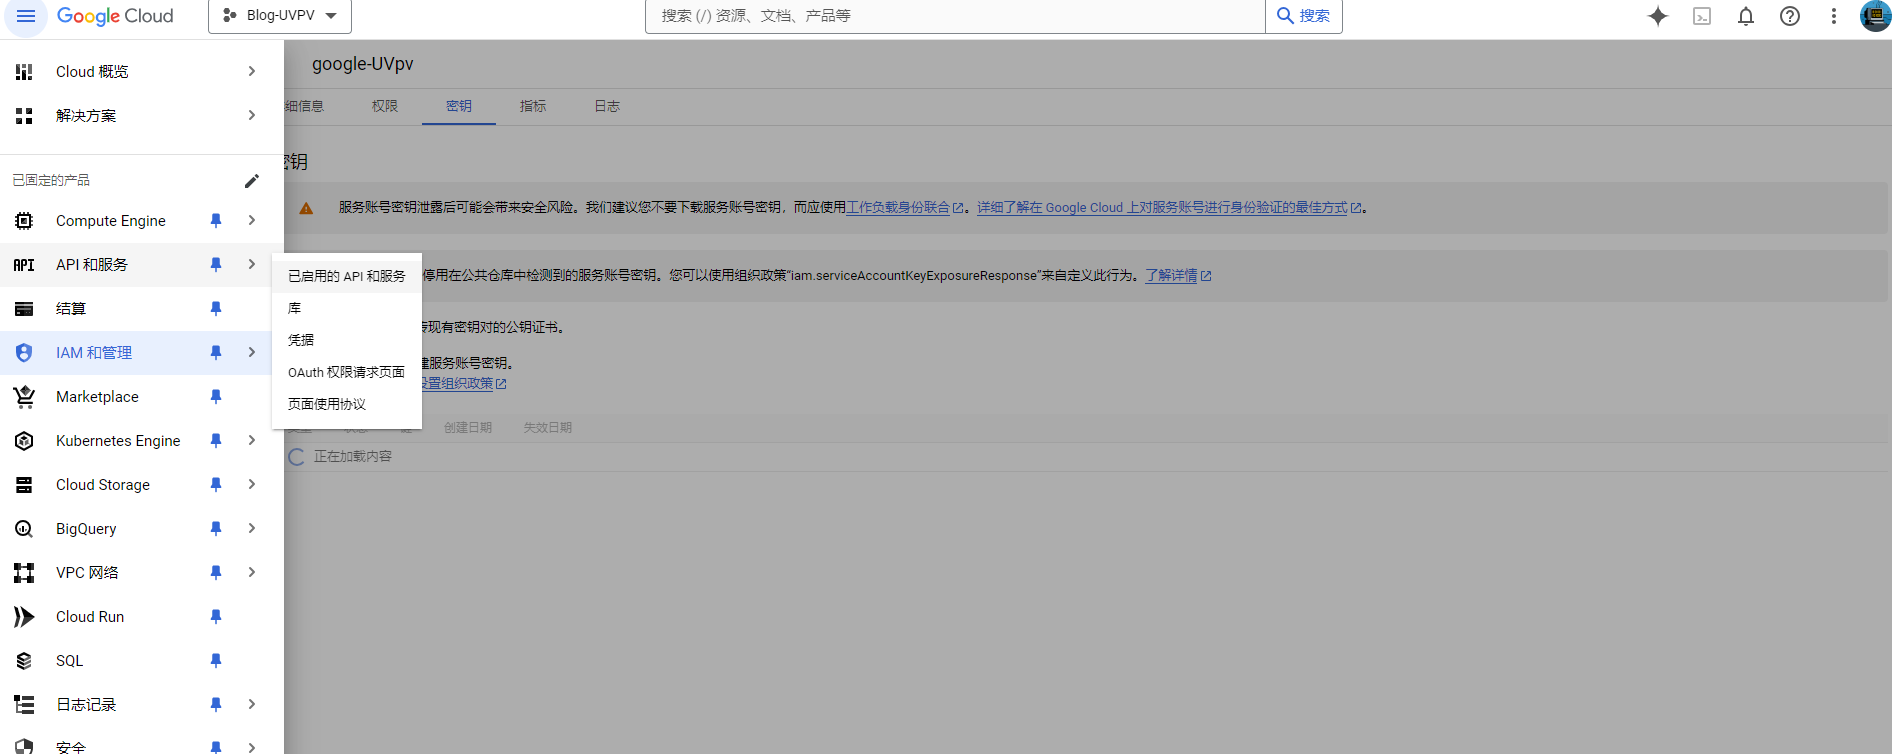The width and height of the screenshot is (1892, 754).
Task: Click the billing card icon
Action: tap(24, 309)
